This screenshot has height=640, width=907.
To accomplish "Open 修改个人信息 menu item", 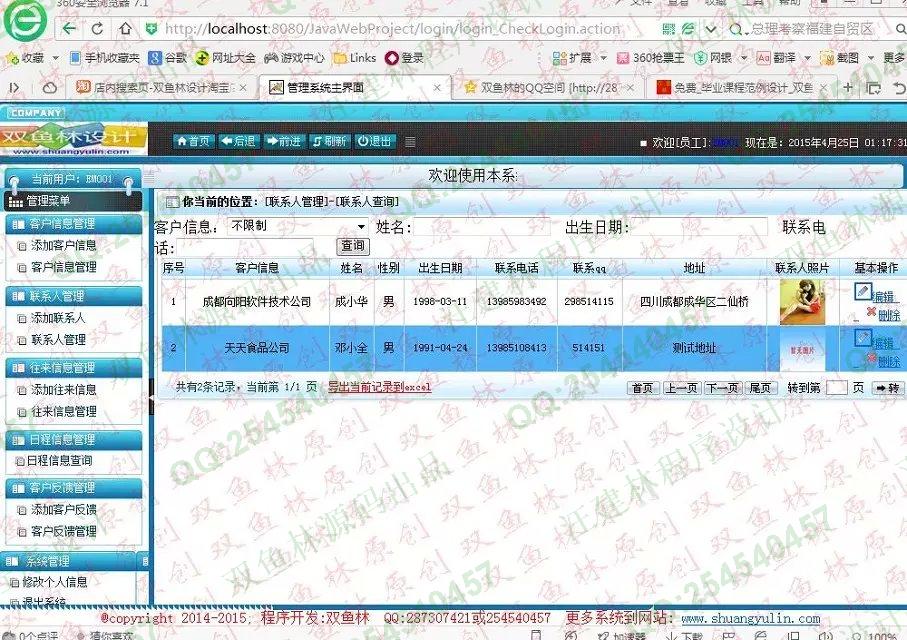I will point(54,582).
